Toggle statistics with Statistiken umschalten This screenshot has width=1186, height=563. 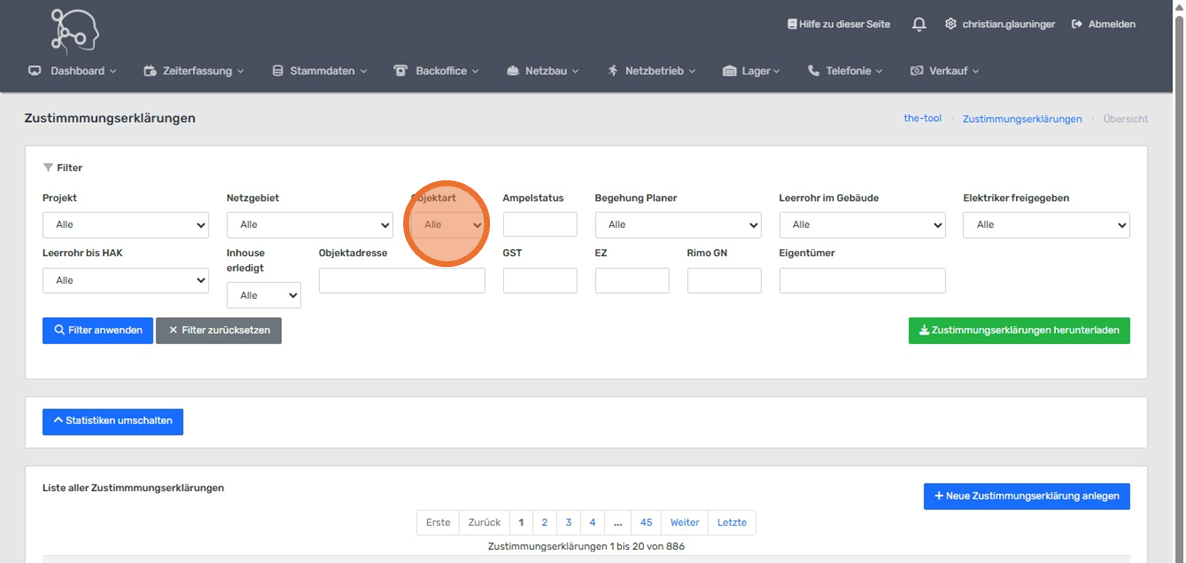pyautogui.click(x=112, y=421)
